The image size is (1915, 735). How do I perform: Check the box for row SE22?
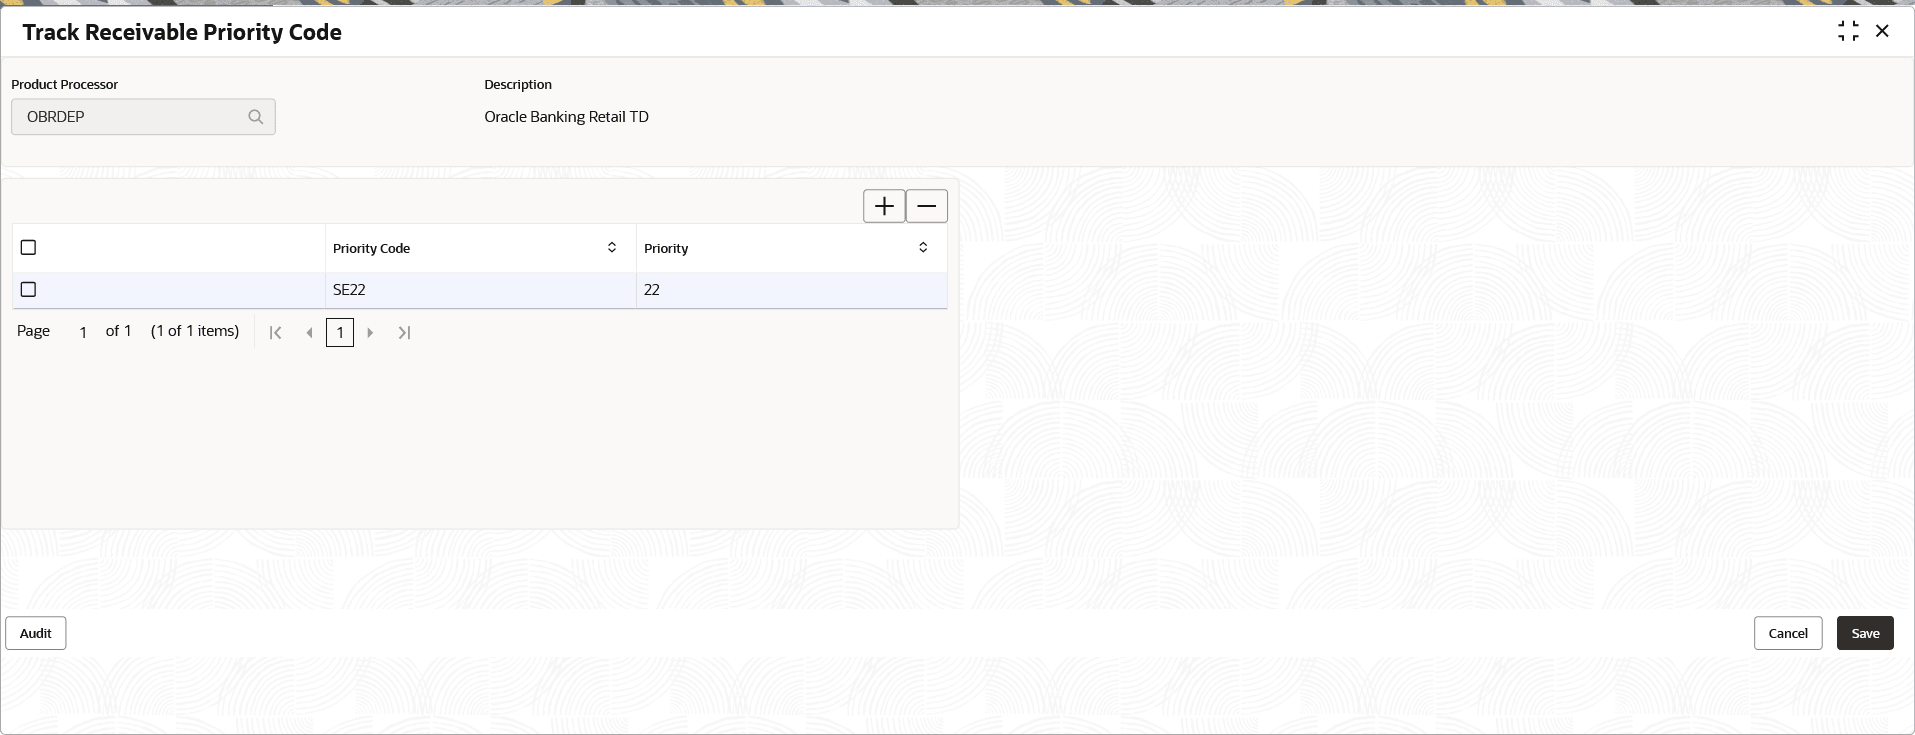pos(28,289)
